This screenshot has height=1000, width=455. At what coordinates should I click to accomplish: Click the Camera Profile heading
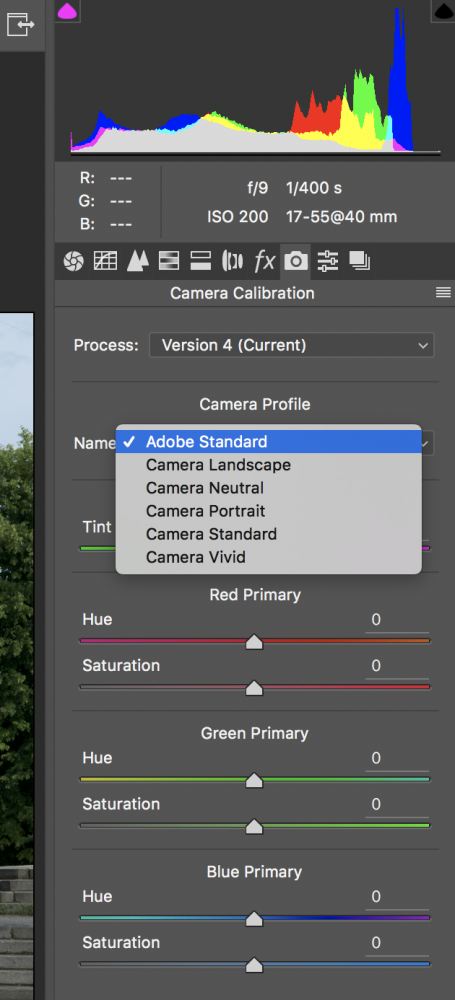click(255, 404)
